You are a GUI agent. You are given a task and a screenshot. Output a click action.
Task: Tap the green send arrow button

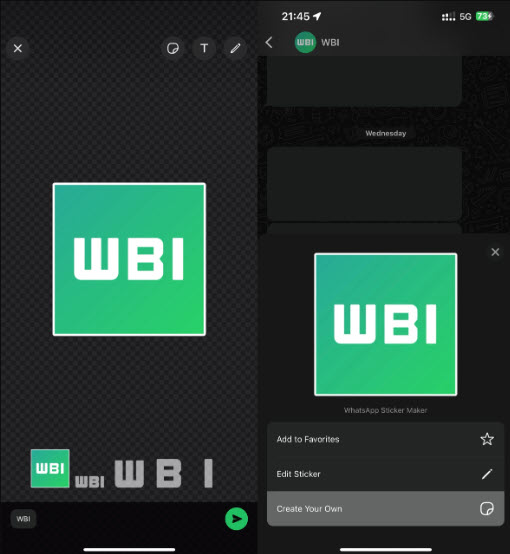click(x=236, y=519)
